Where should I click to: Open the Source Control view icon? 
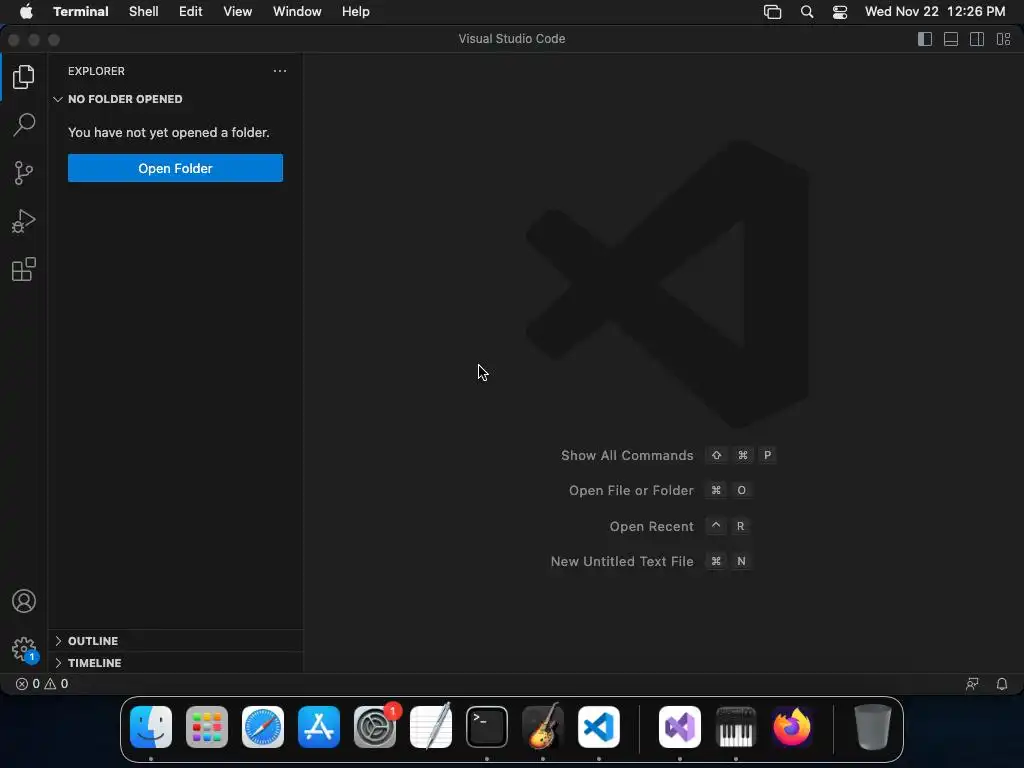pyautogui.click(x=24, y=173)
